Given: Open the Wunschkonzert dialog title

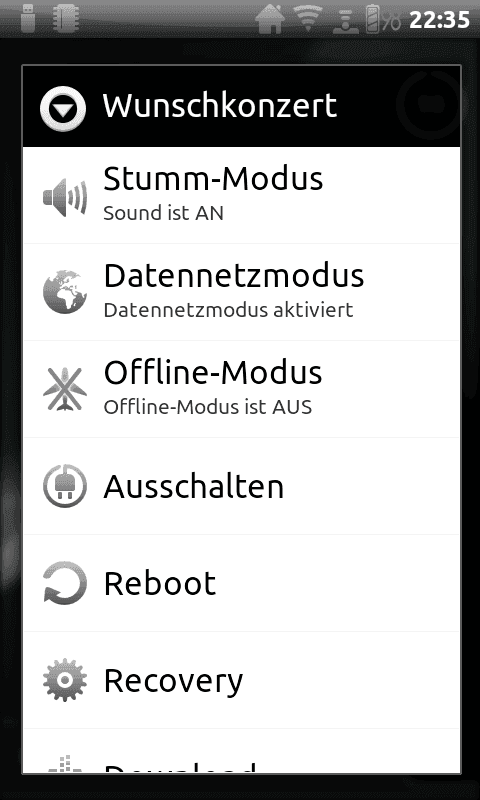Looking at the screenshot, I should [220, 106].
